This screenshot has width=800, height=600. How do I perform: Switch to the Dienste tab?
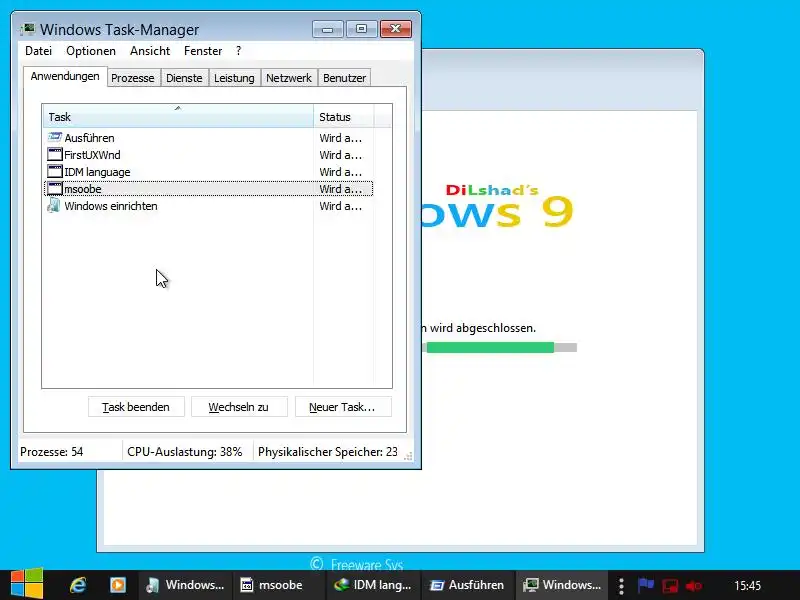click(x=184, y=78)
